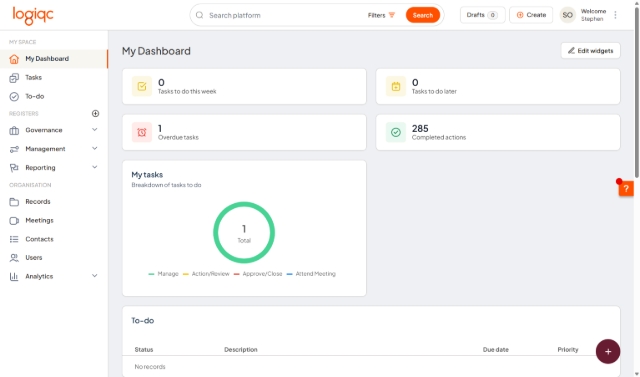Click the Edit widgets button

591,51
